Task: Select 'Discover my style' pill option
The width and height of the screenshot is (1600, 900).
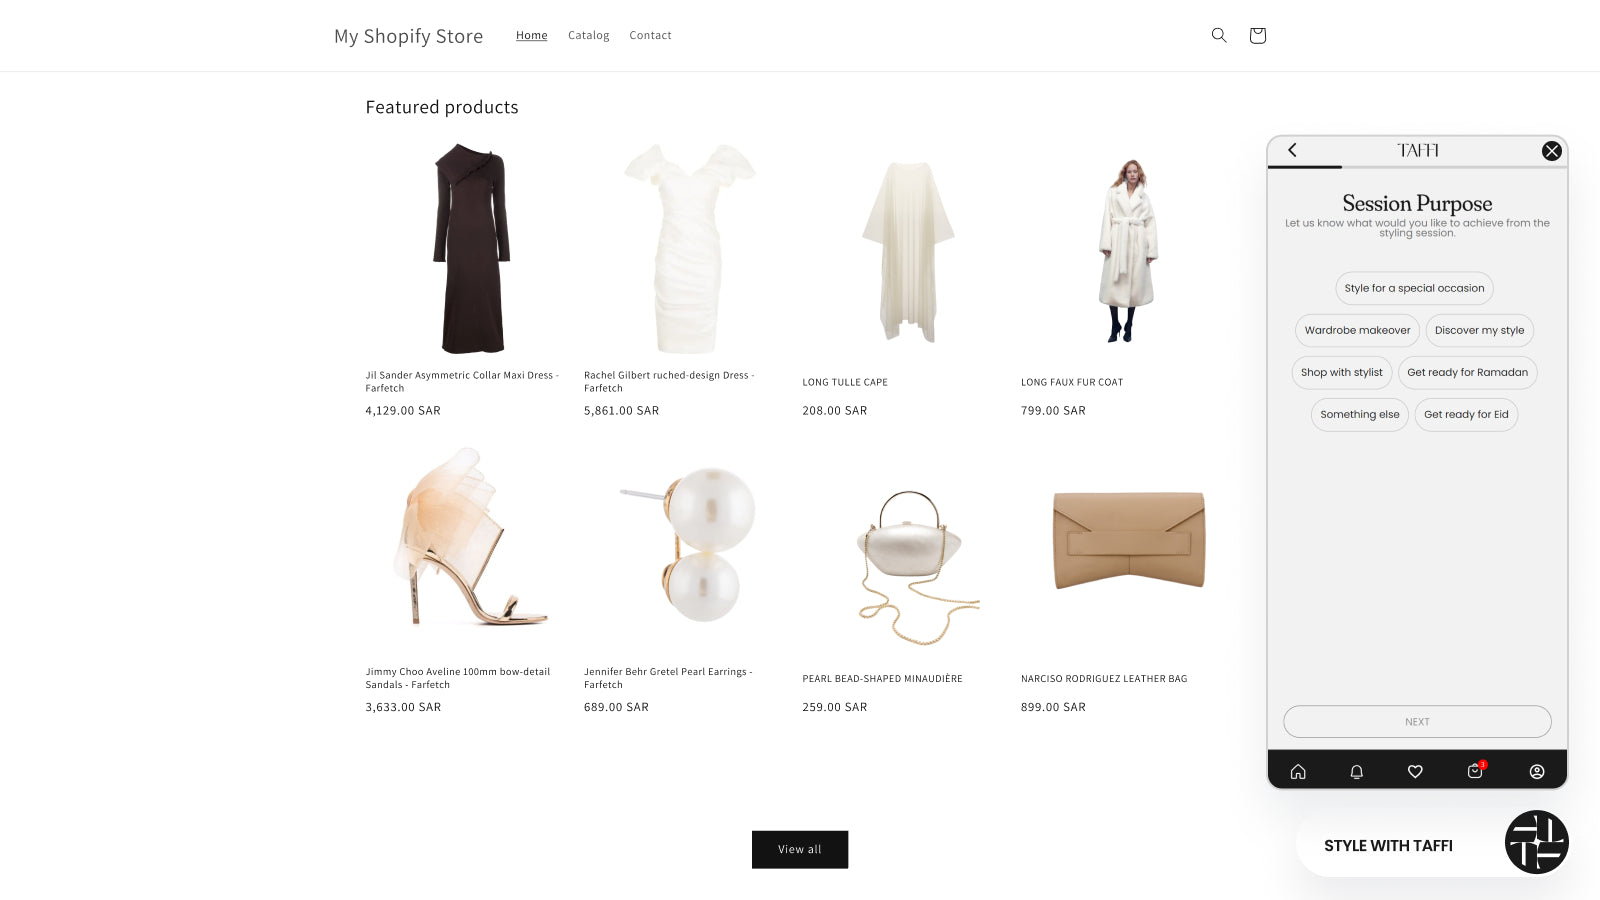Action: [x=1479, y=330]
